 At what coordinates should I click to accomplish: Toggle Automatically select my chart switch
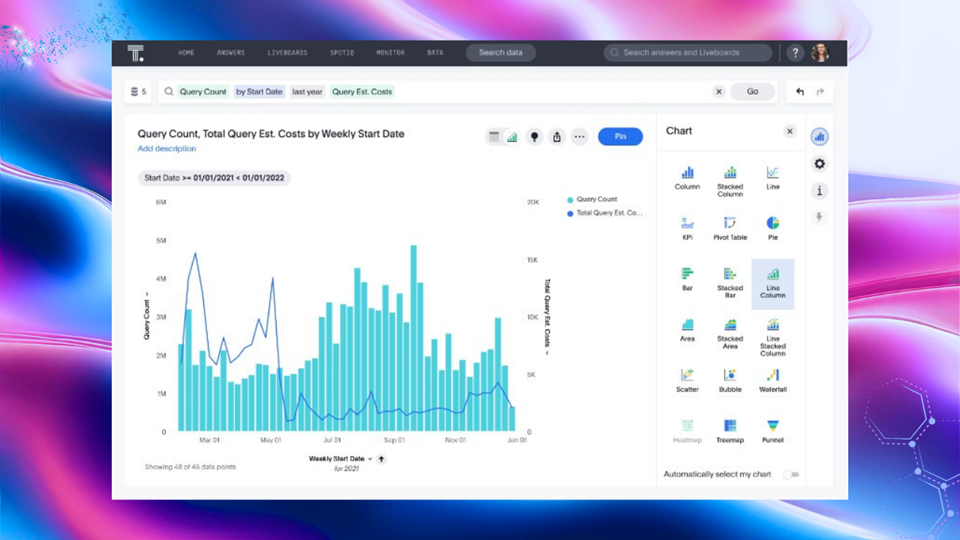[791, 474]
